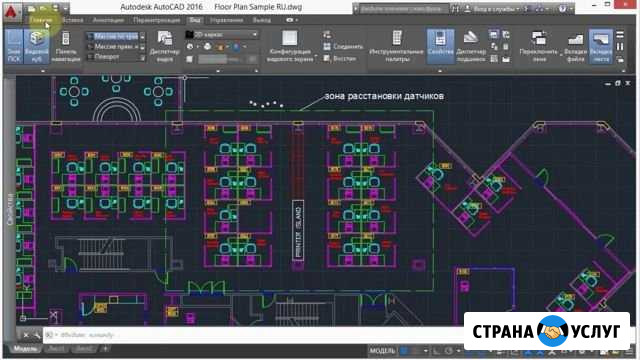Click the Command Line palette icon
640x360 pixels.
493,35
